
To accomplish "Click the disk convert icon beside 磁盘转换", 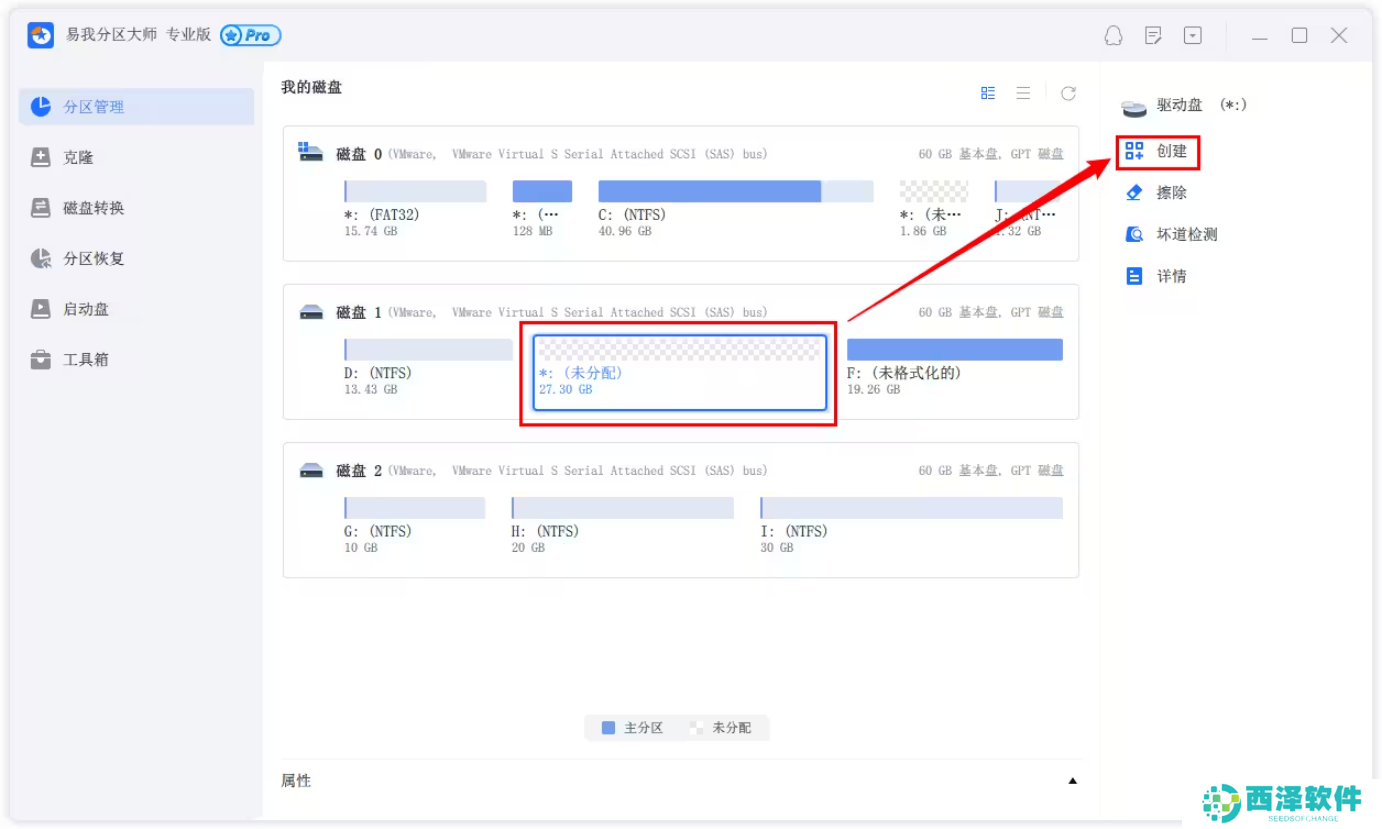I will 41,208.
